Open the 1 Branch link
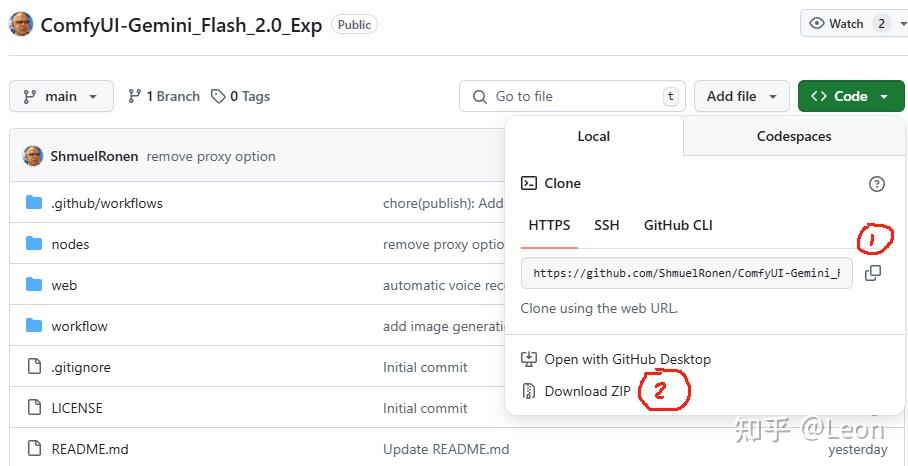This screenshot has width=908, height=466. pos(164,96)
